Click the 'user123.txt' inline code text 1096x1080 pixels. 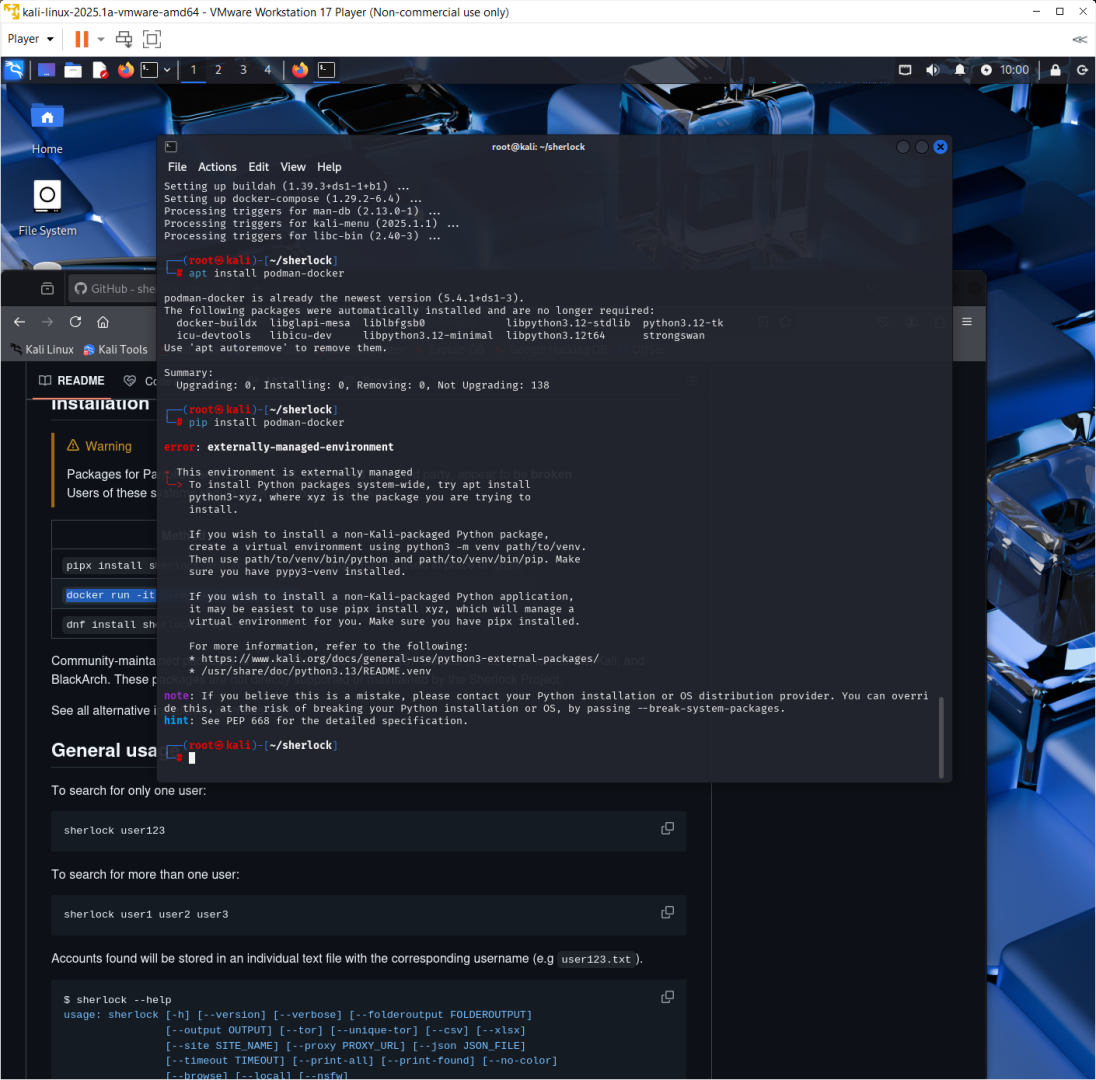point(596,959)
